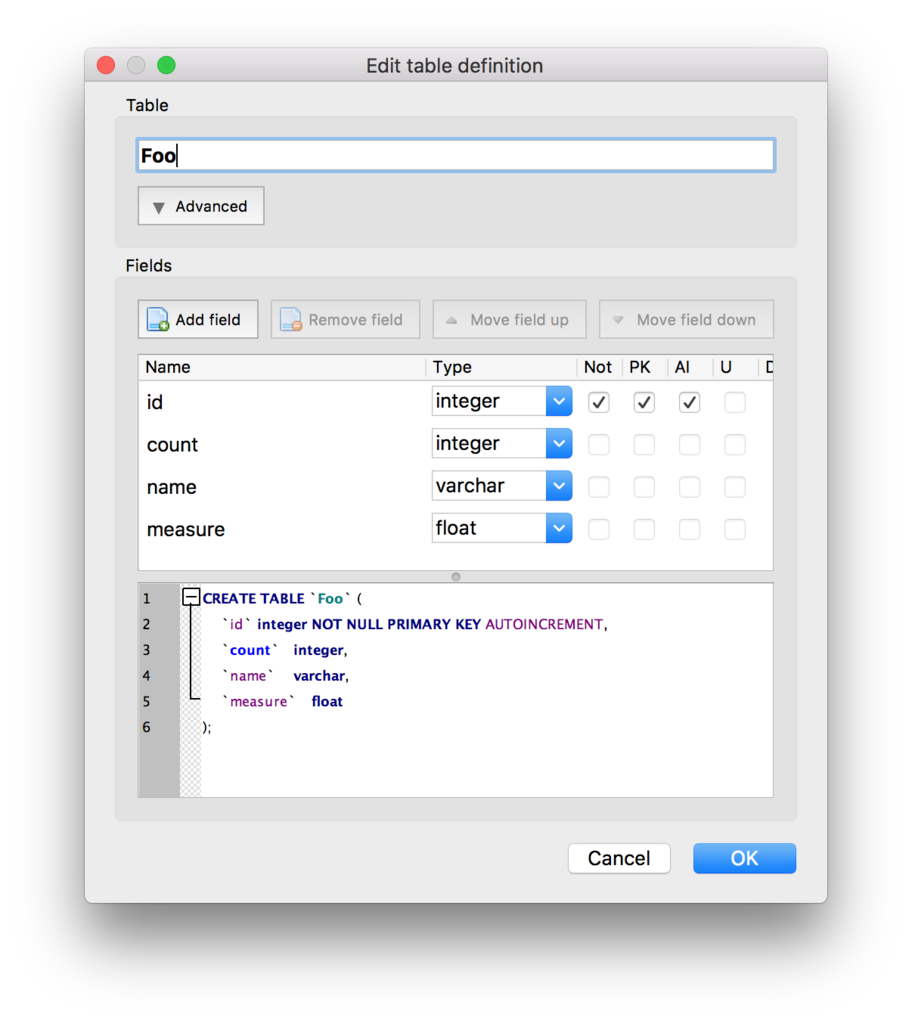Click the Table name input field
The height and width of the screenshot is (1024, 912).
click(x=455, y=155)
